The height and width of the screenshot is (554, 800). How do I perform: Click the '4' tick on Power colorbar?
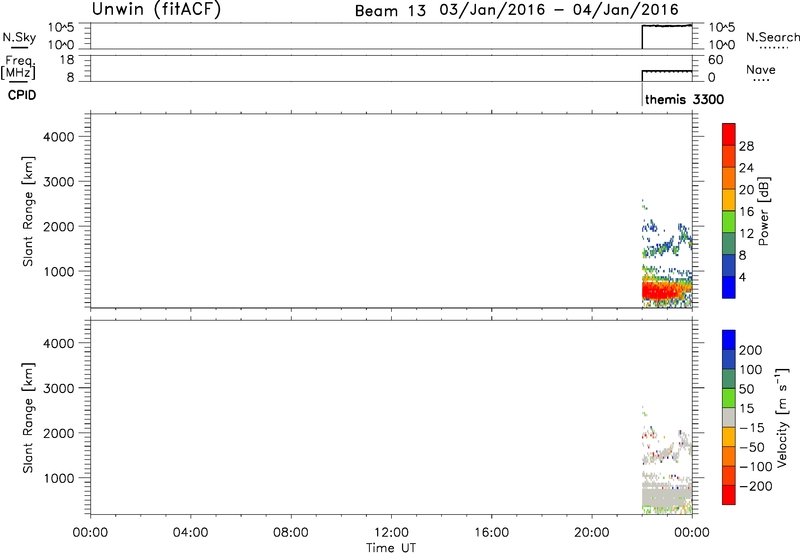coord(742,277)
